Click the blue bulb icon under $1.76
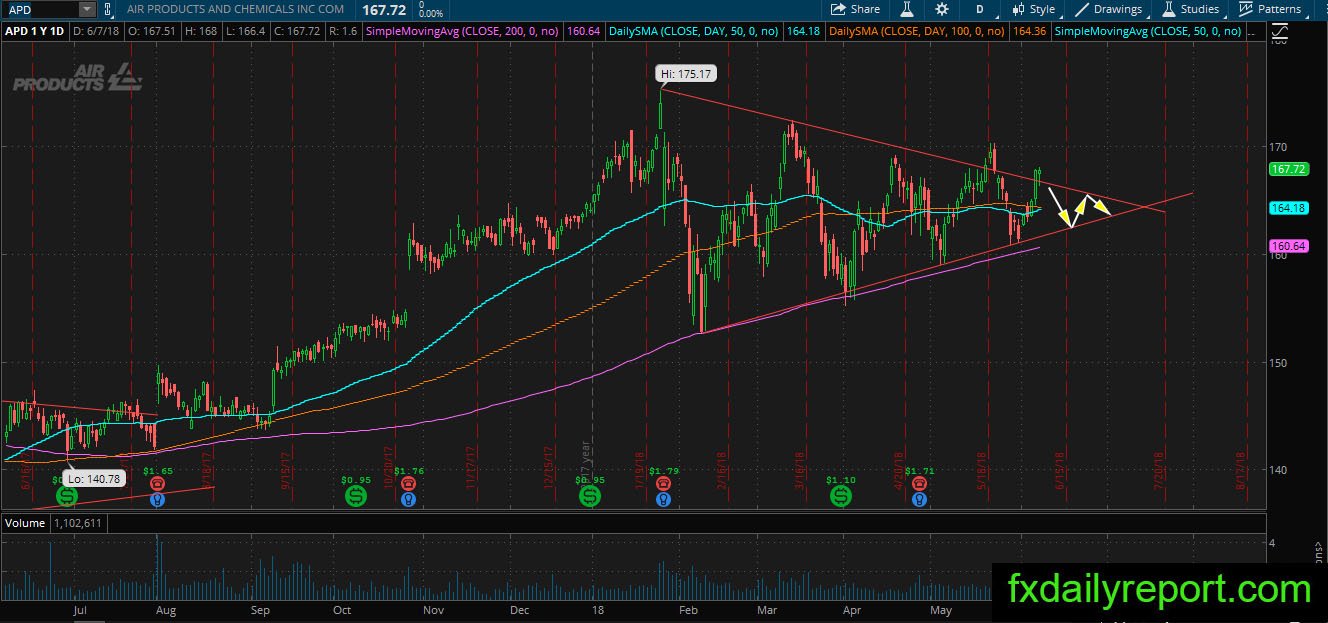The width and height of the screenshot is (1328, 623). (408, 498)
